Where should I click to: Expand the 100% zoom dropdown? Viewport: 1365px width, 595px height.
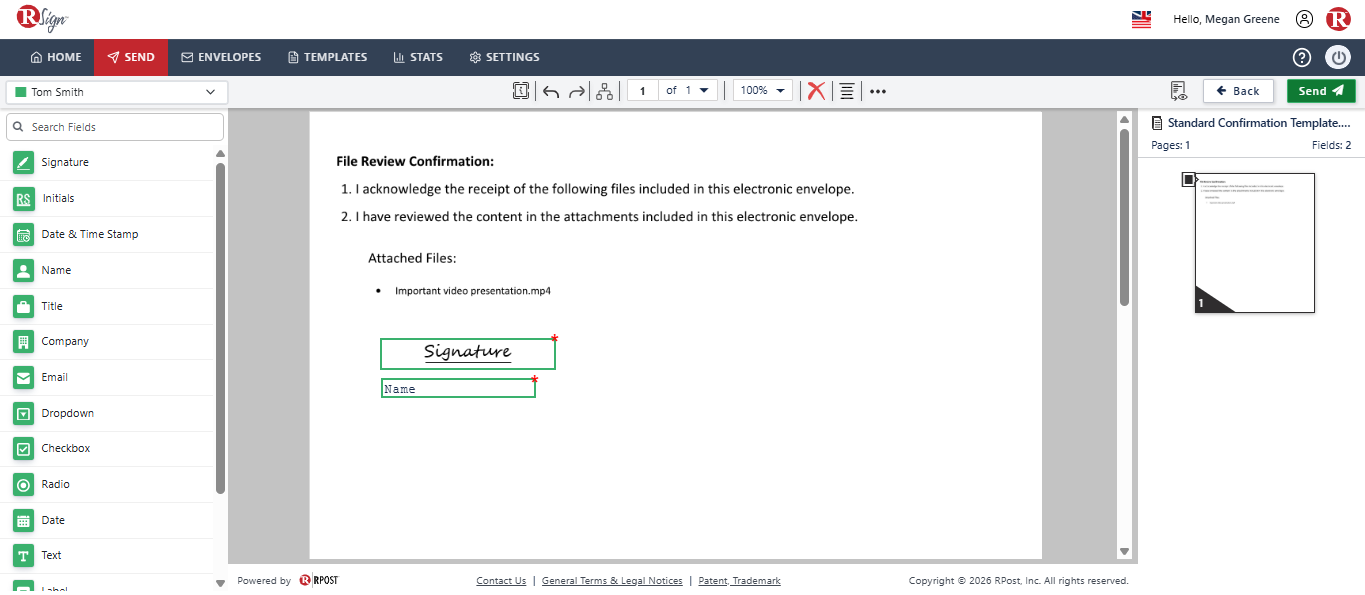click(x=762, y=90)
